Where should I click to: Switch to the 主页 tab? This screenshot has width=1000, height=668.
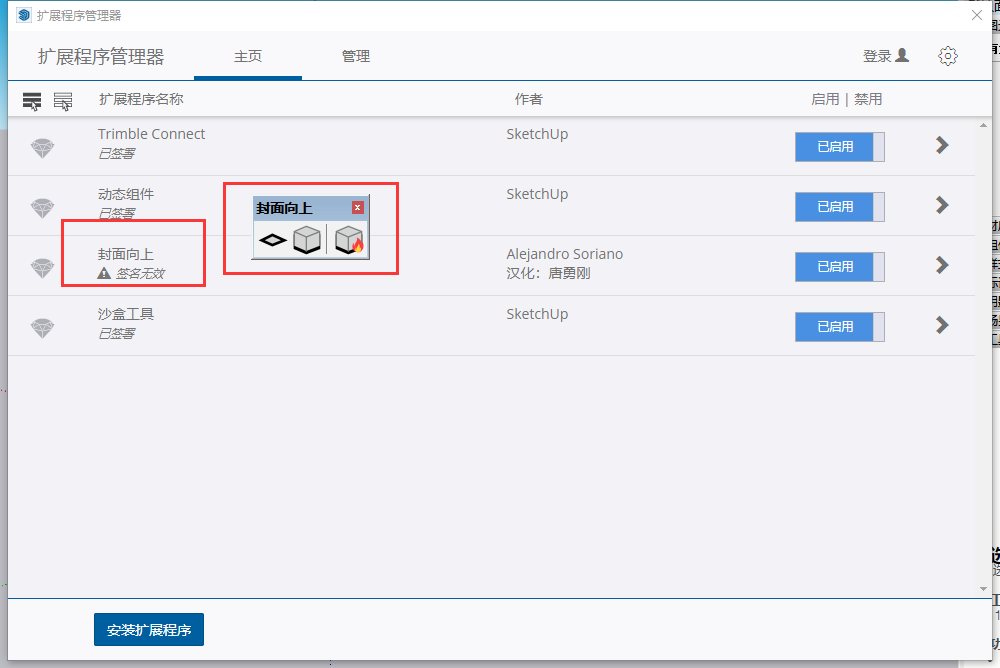[x=247, y=56]
